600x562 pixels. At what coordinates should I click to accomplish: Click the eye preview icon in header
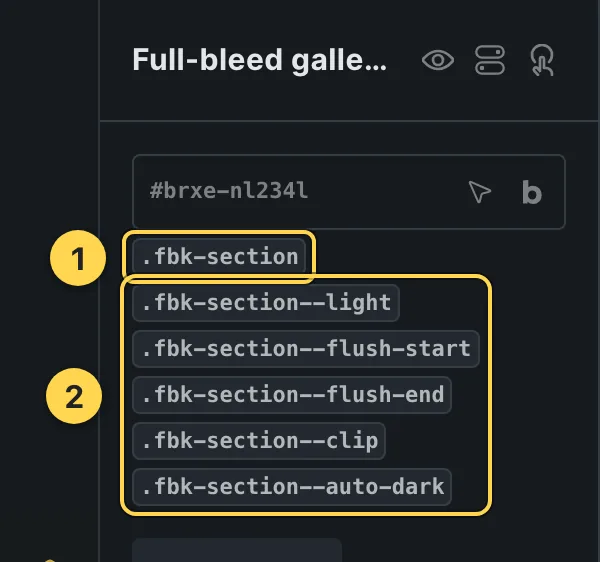(438, 60)
